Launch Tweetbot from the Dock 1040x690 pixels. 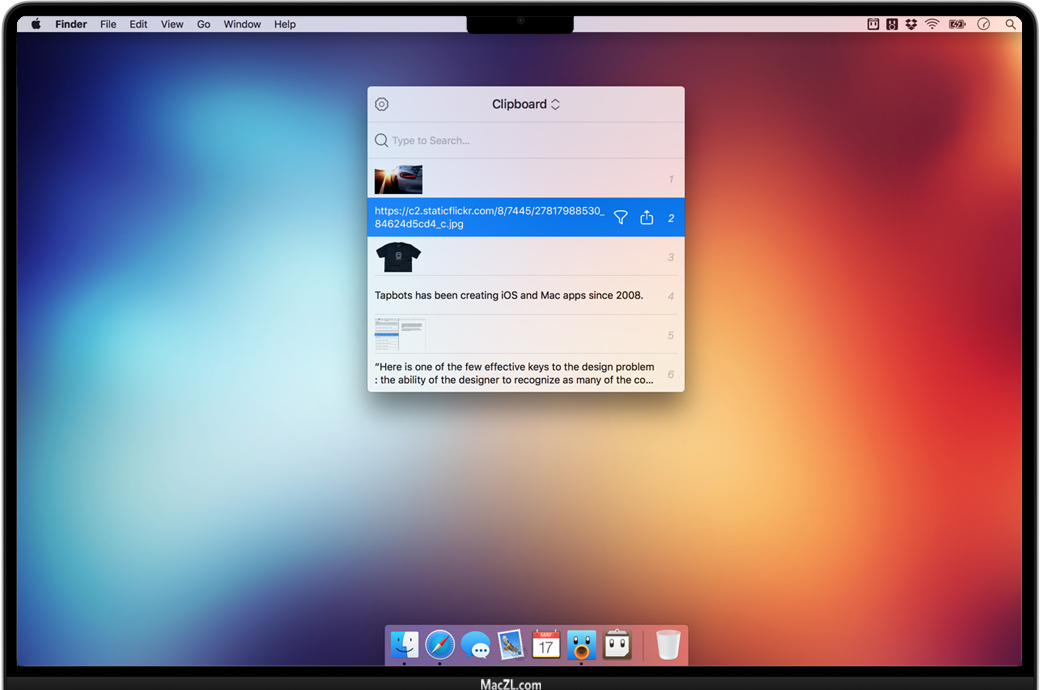coord(581,645)
